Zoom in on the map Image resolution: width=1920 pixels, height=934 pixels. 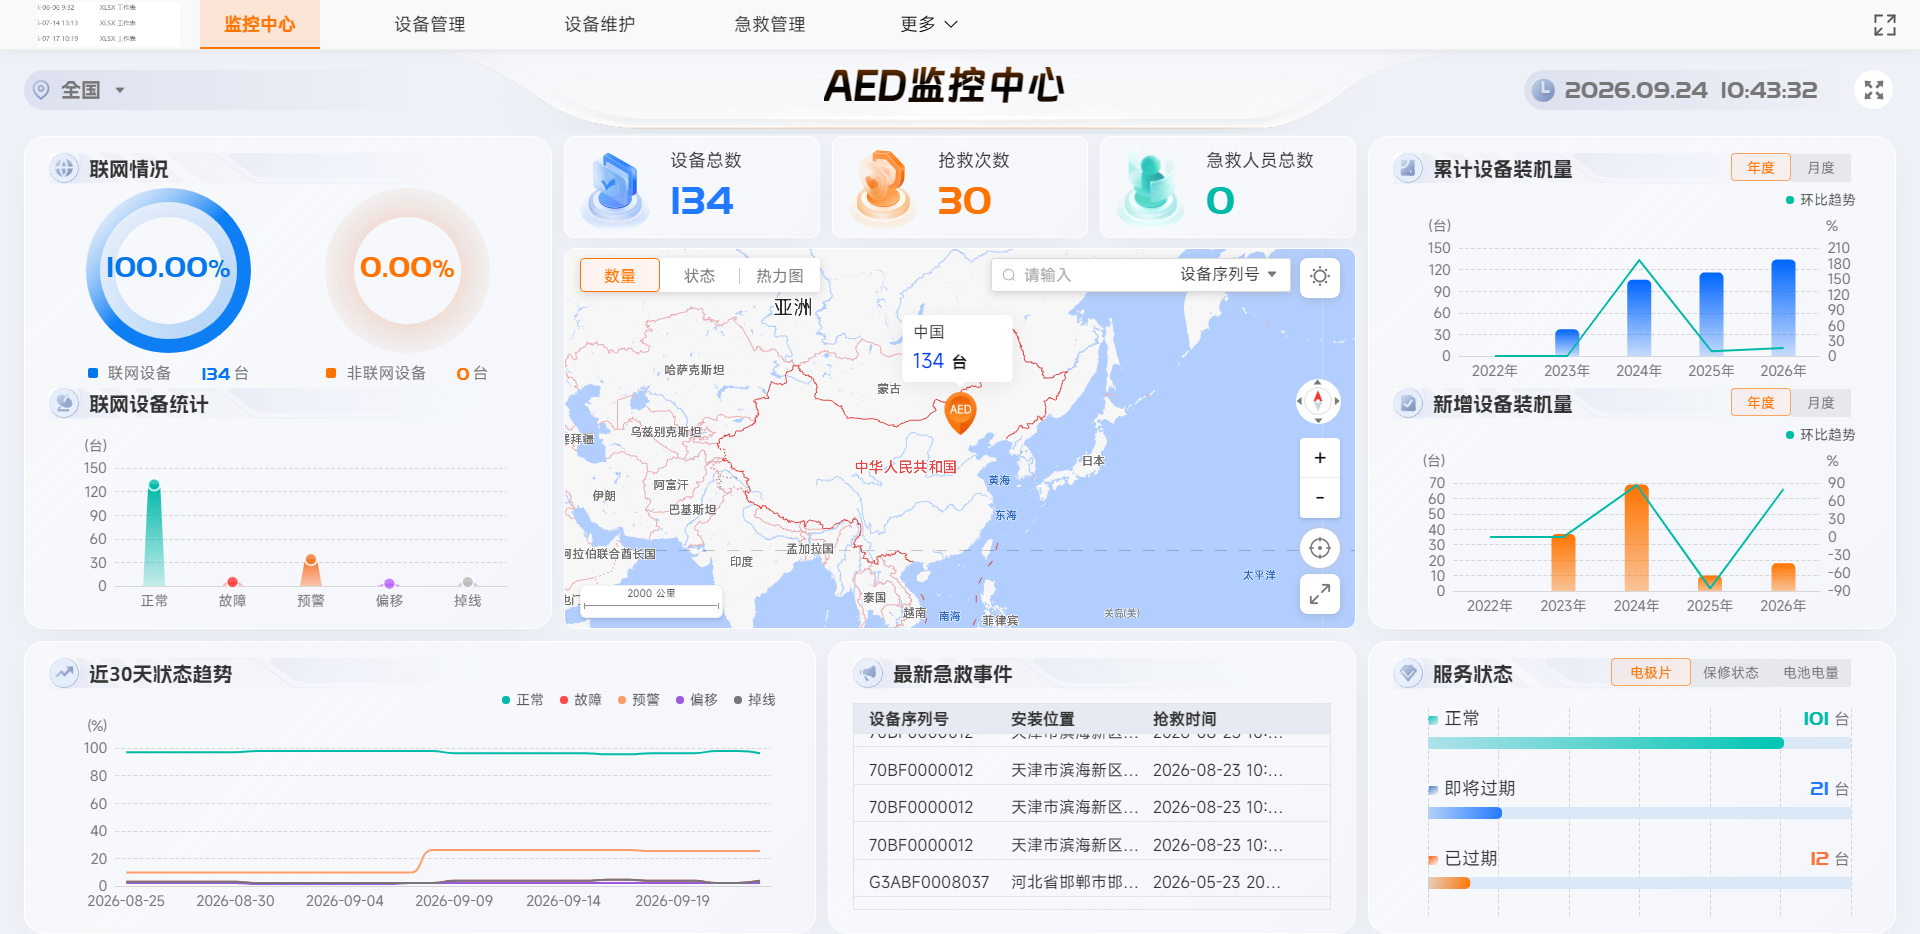tap(1320, 458)
